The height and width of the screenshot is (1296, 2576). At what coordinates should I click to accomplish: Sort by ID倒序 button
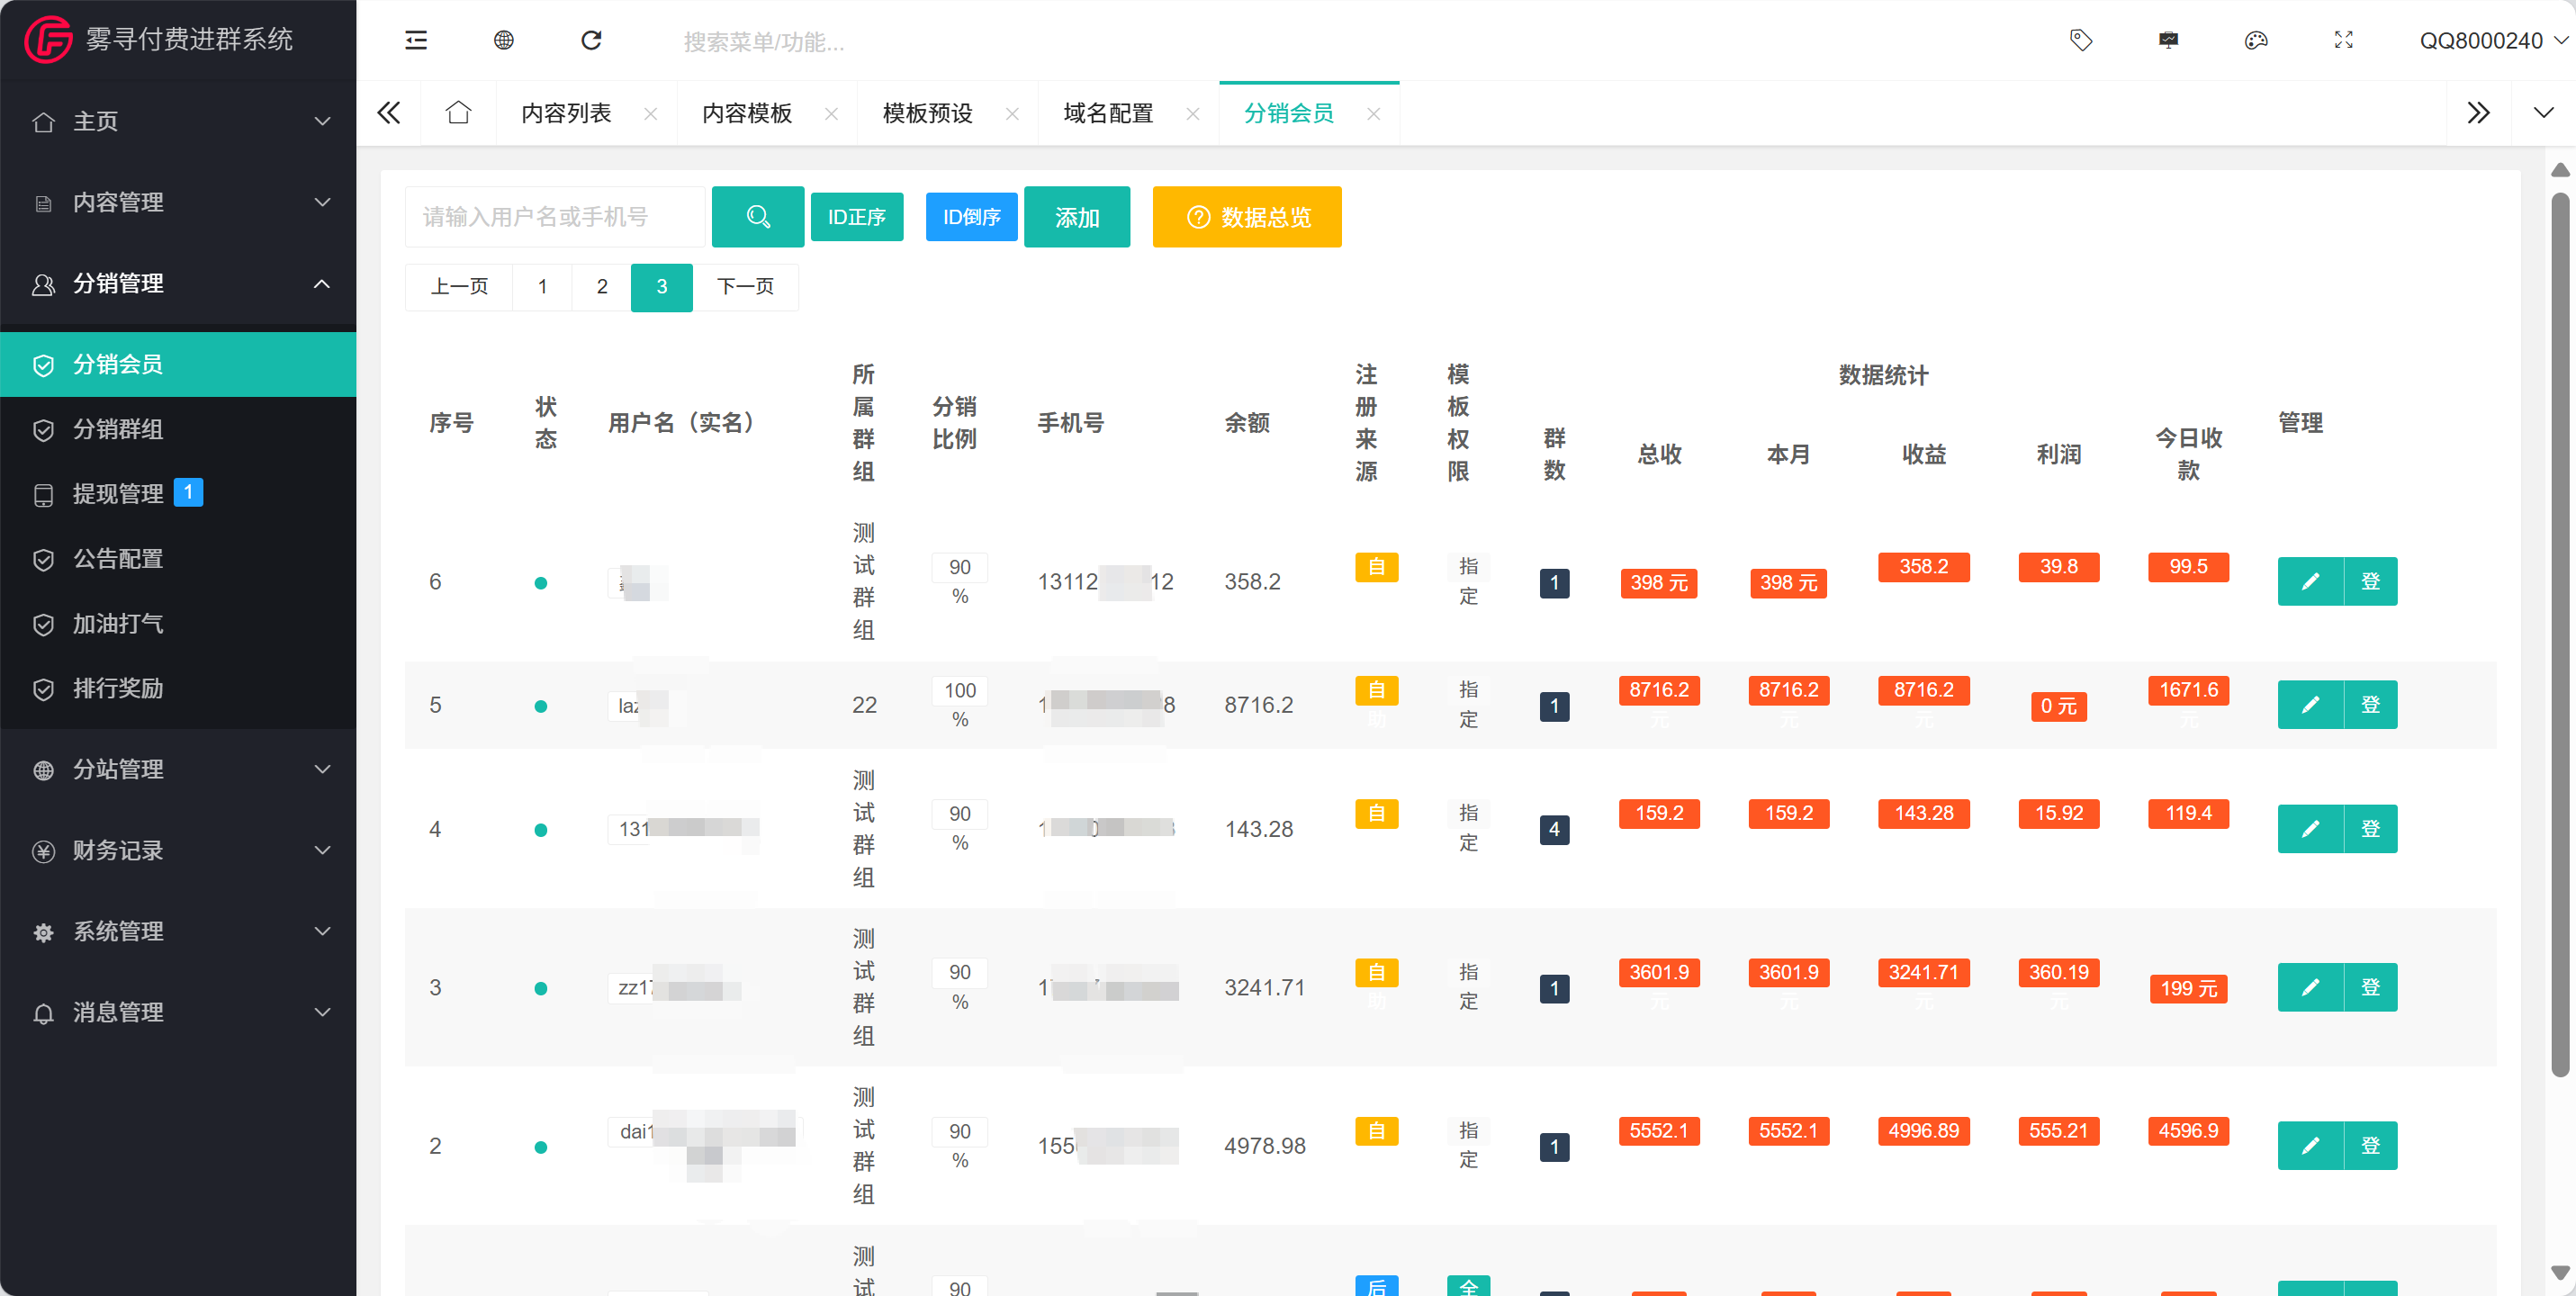tap(971, 216)
